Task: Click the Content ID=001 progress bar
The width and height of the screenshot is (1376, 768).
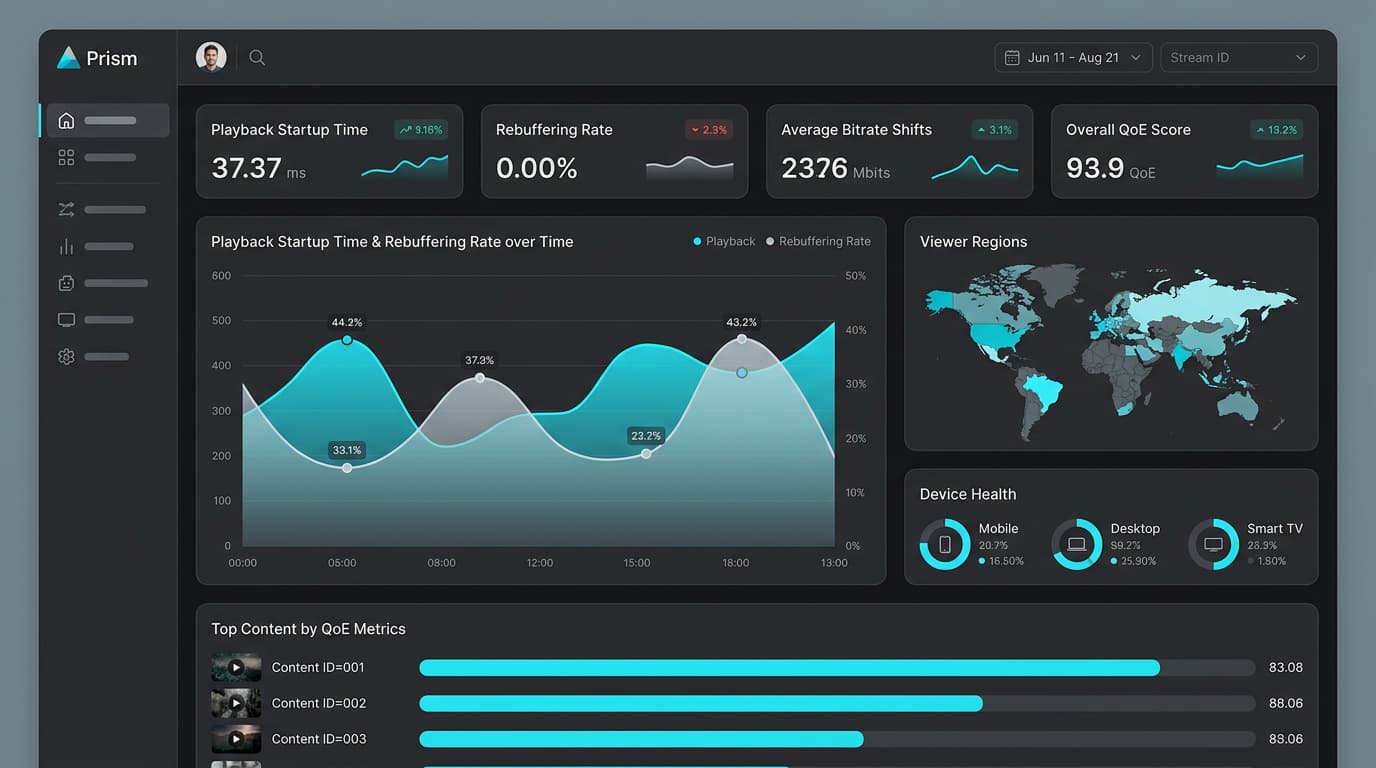Action: 837,667
